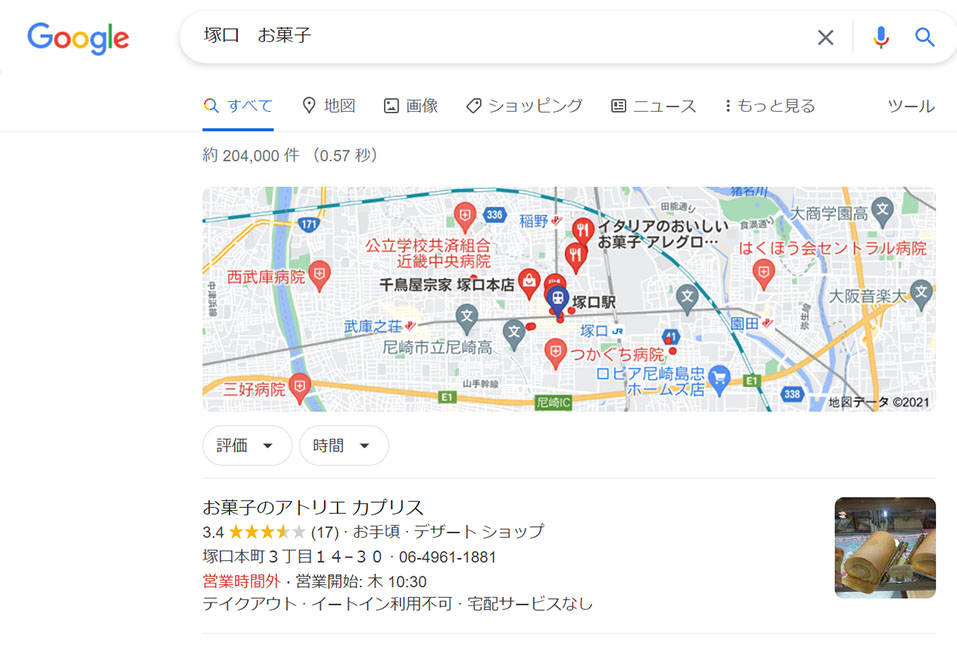Click the magnifying glass search icon
This screenshot has width=957, height=645.
(923, 37)
